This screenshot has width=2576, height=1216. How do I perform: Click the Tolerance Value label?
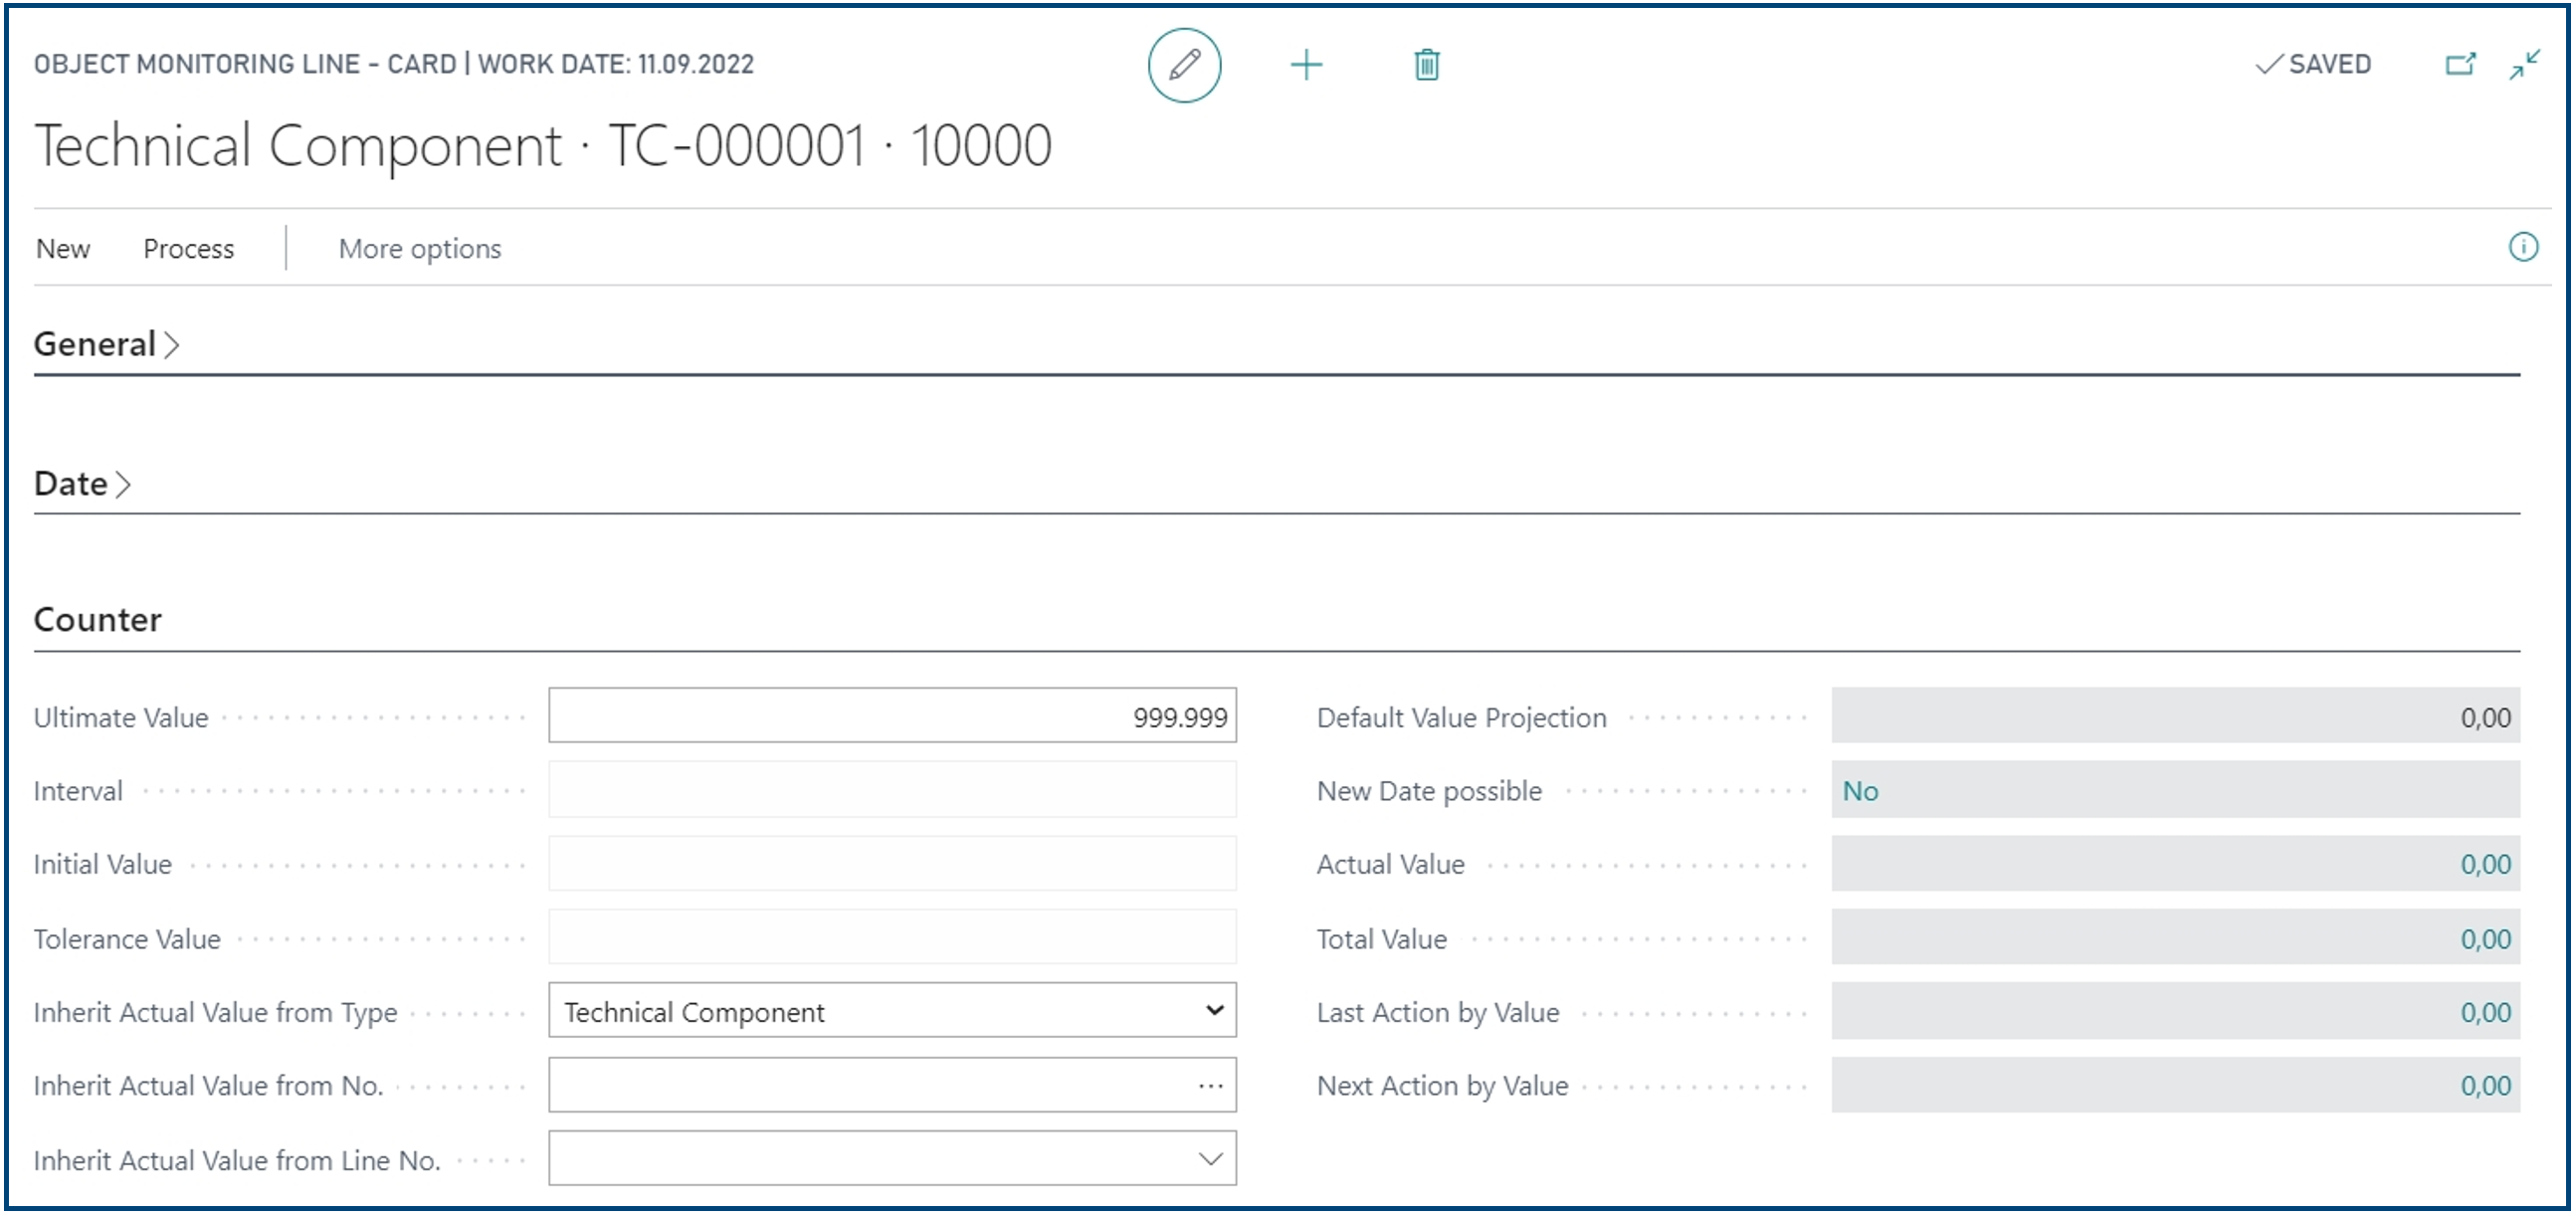[127, 939]
